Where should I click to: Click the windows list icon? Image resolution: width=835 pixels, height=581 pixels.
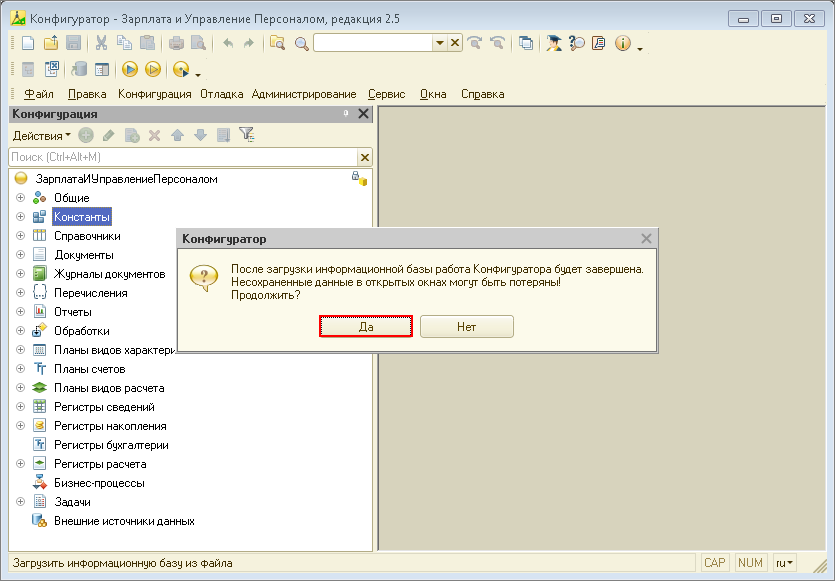pos(526,43)
